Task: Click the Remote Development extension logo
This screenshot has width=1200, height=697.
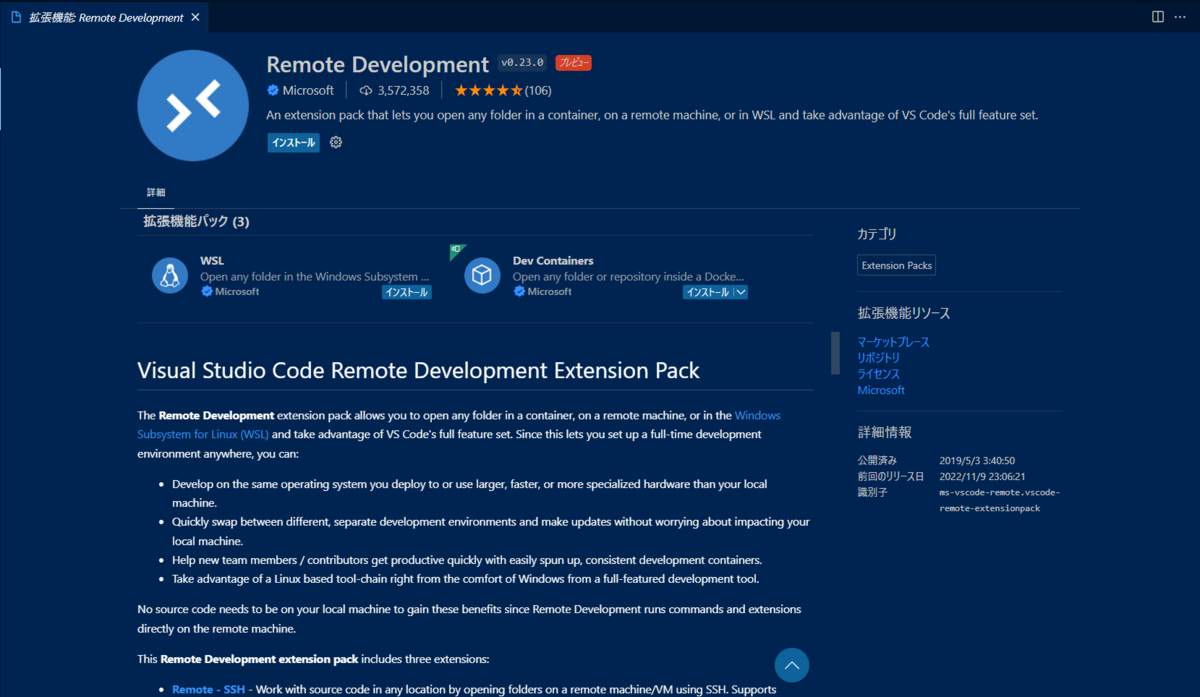Action: 193,105
